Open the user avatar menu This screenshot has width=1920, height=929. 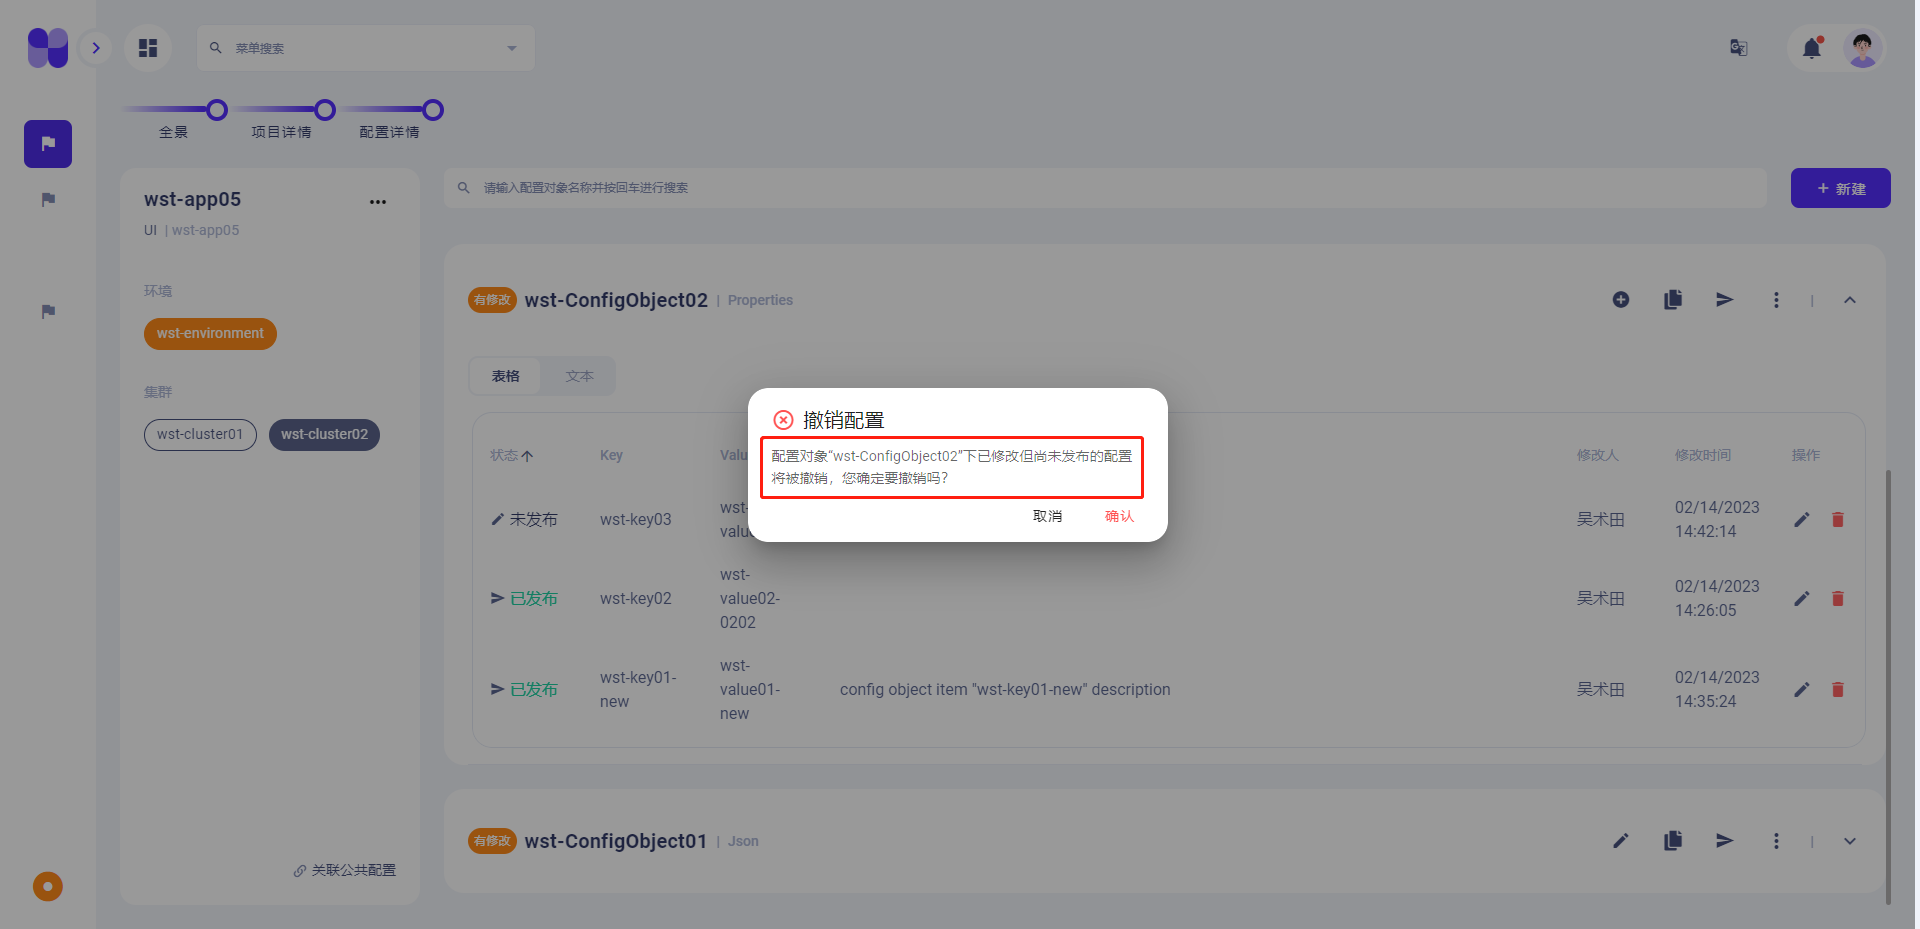click(x=1862, y=48)
